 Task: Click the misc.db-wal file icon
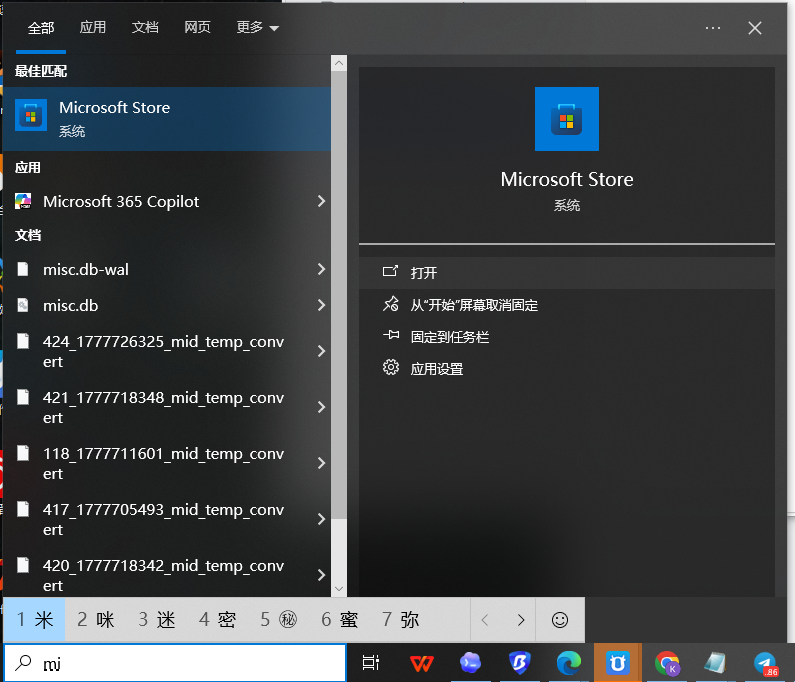pyautogui.click(x=23, y=269)
